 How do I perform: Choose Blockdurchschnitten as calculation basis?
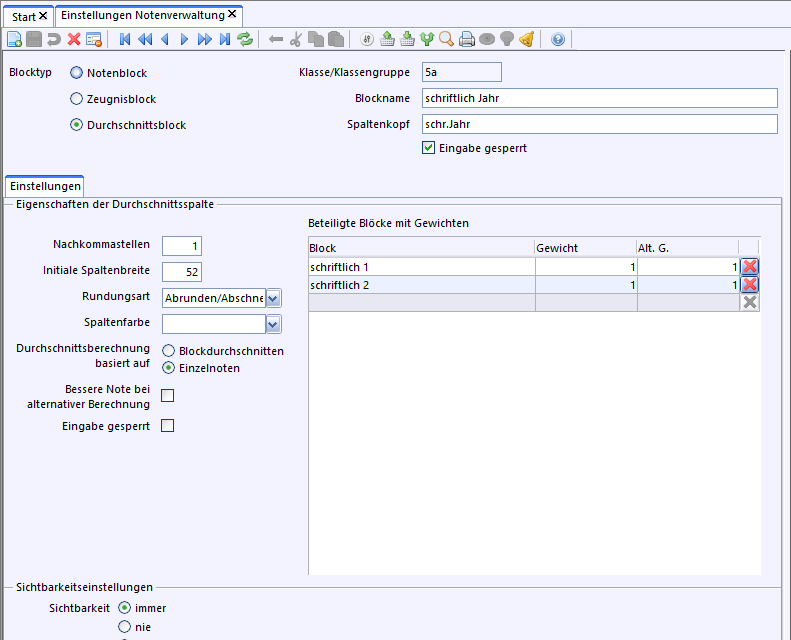[x=169, y=351]
